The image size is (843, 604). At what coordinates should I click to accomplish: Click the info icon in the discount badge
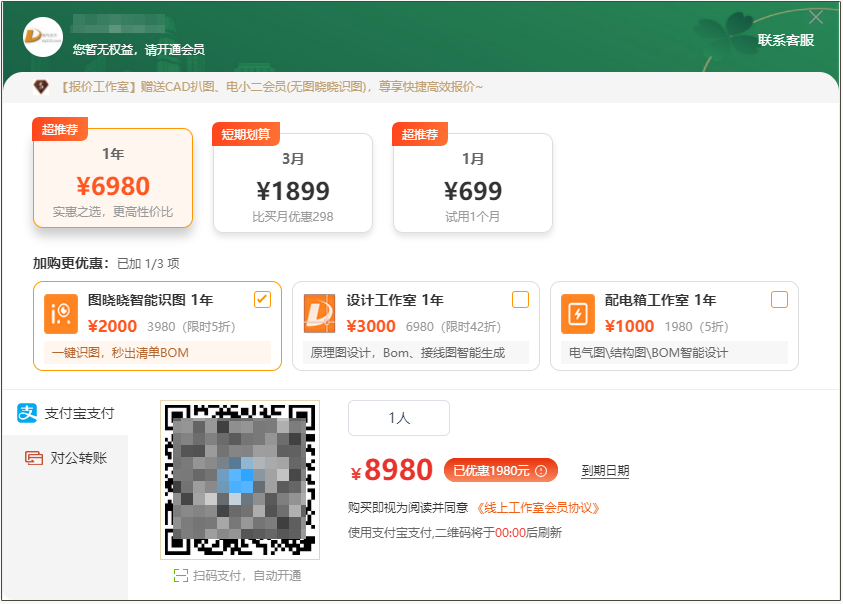[x=541, y=471]
